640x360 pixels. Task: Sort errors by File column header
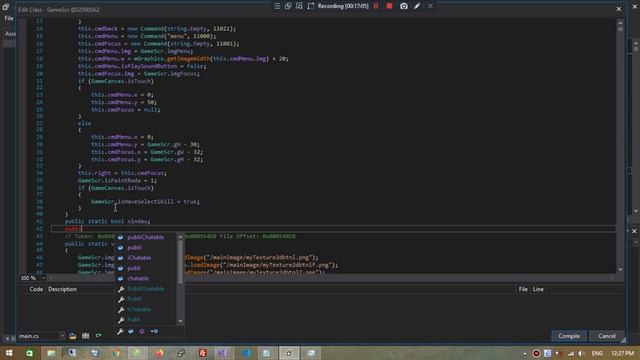523,289
